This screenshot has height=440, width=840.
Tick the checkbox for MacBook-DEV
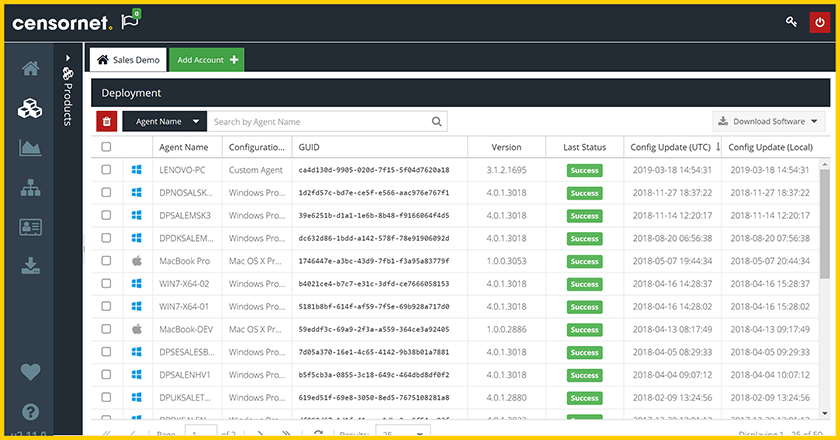106,329
